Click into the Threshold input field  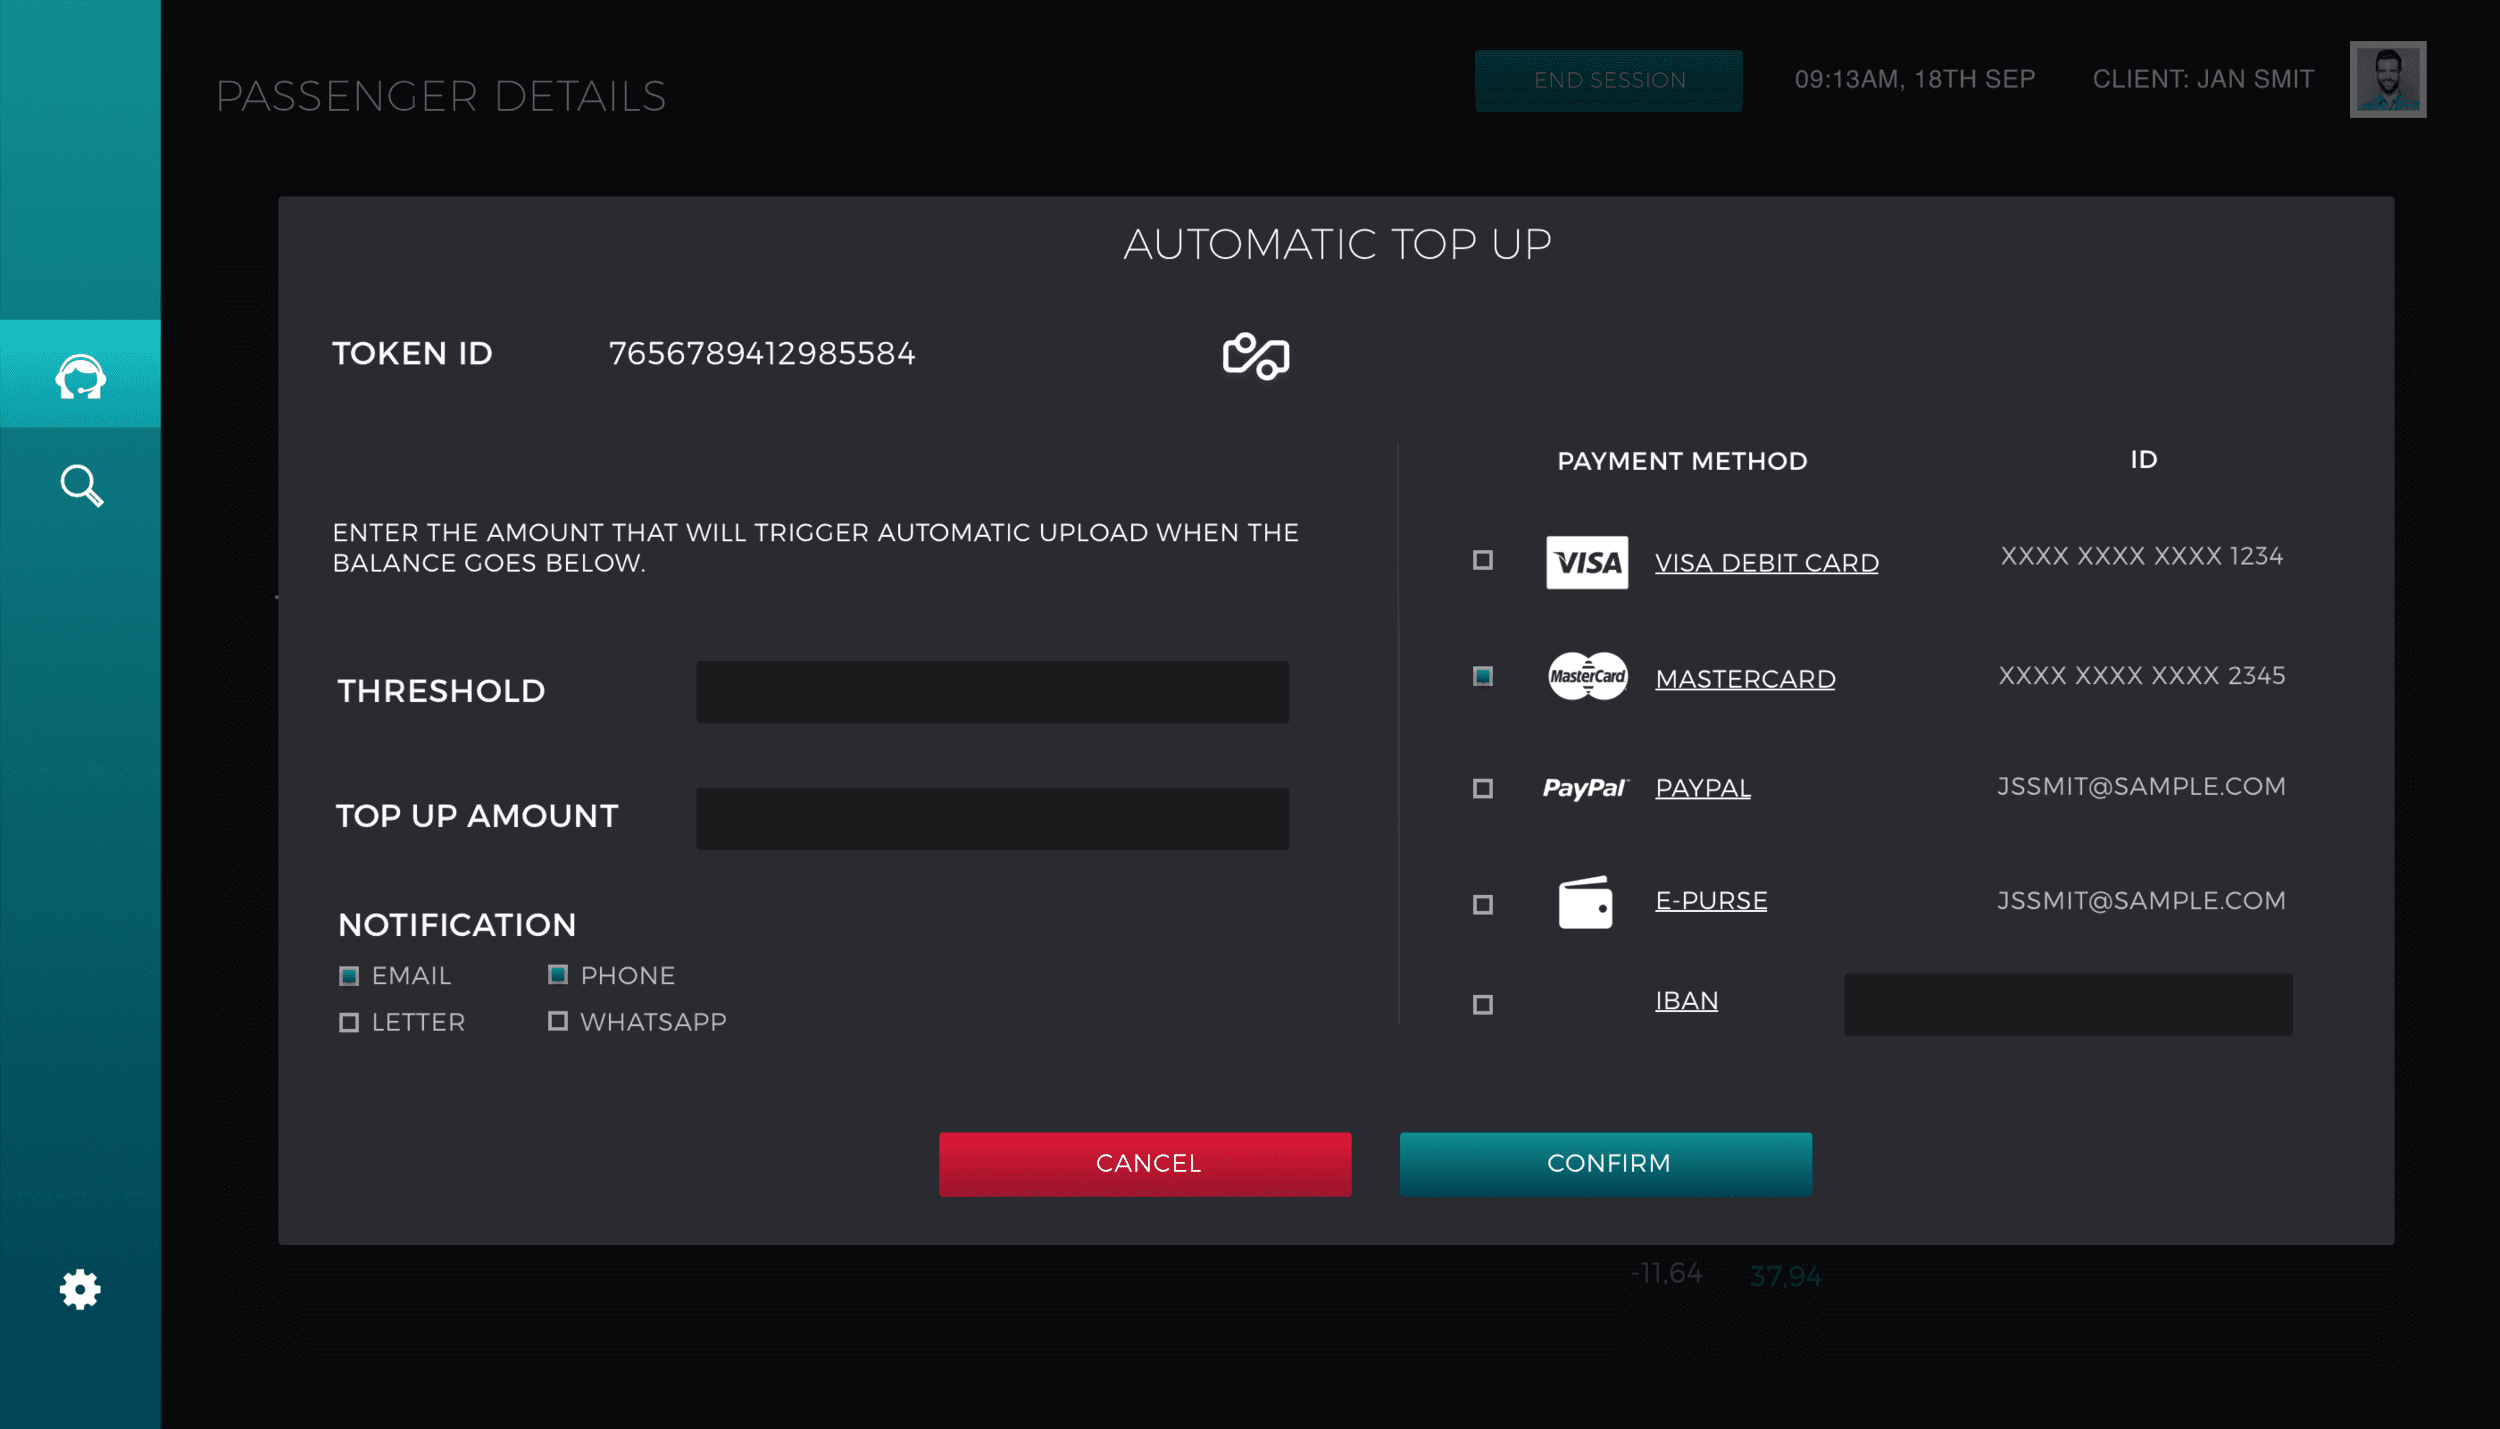click(x=991, y=692)
